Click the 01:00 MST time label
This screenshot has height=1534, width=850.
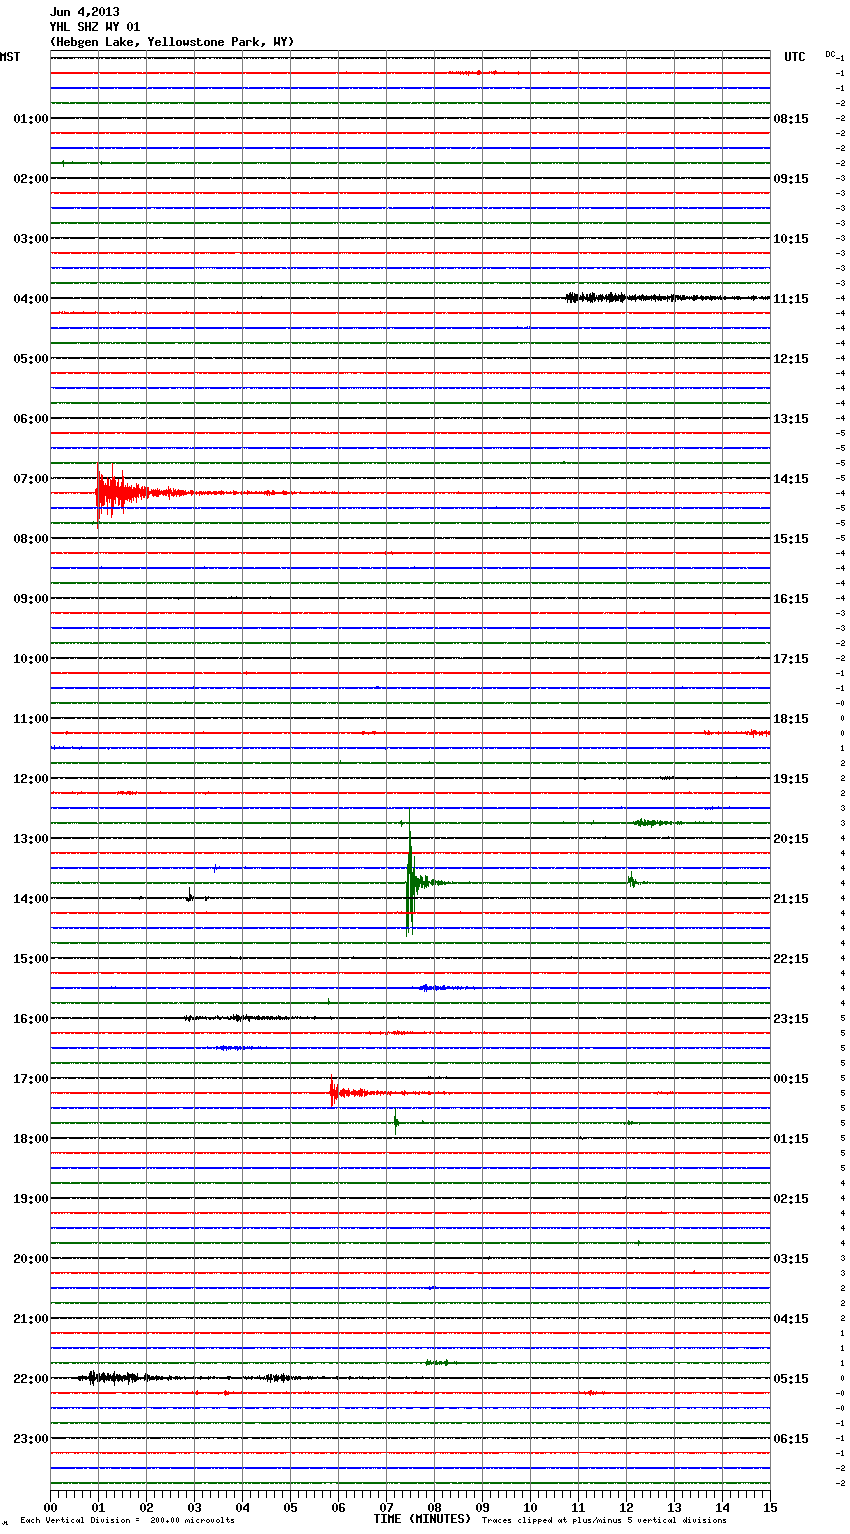tap(30, 118)
